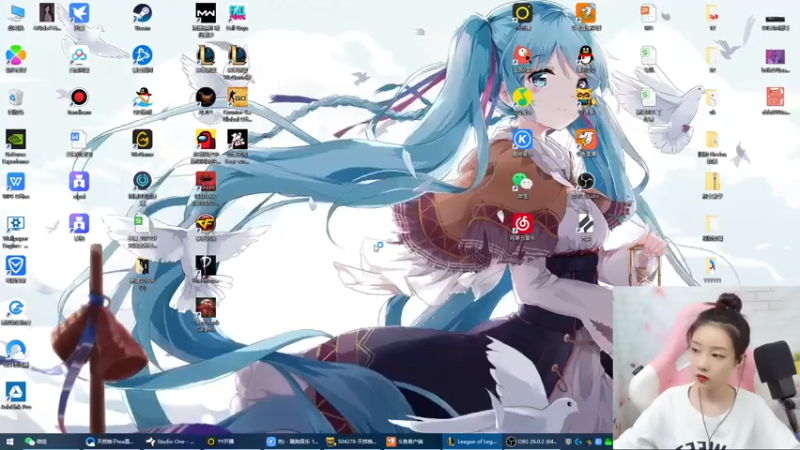Open the red parrot app icon
The height and width of the screenshot is (450, 800).
(522, 56)
